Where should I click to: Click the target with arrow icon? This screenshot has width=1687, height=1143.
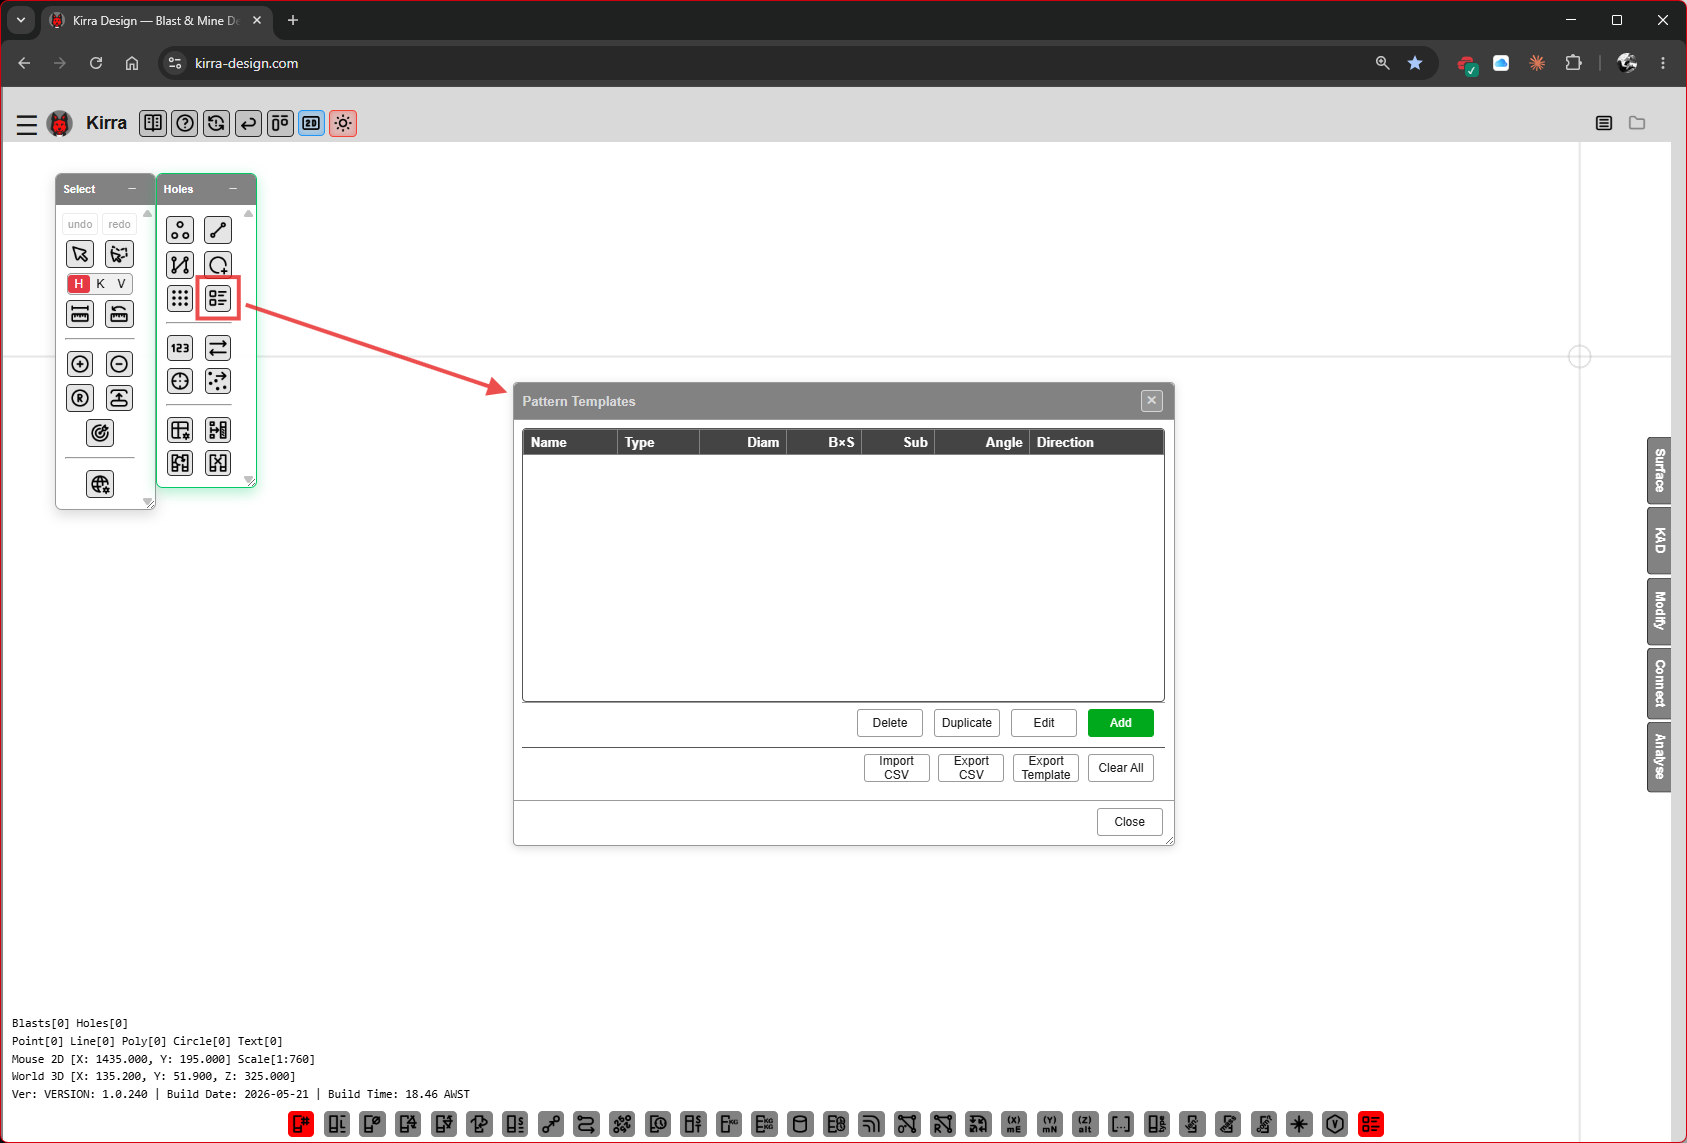click(x=100, y=433)
